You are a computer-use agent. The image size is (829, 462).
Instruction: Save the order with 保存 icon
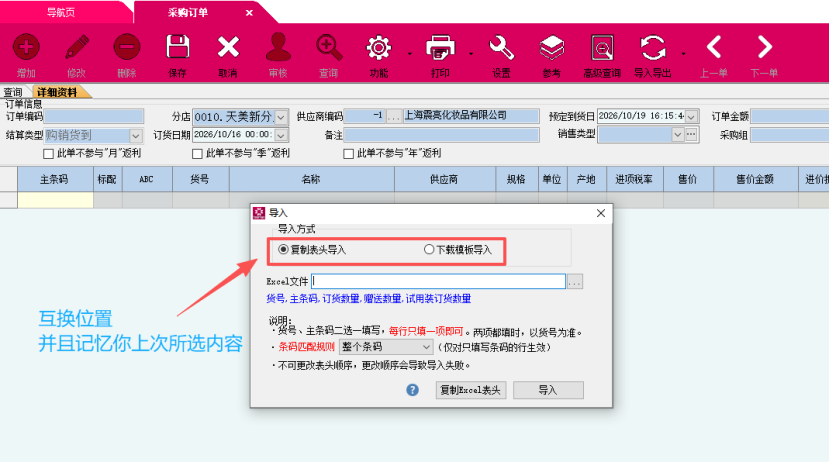(x=178, y=47)
